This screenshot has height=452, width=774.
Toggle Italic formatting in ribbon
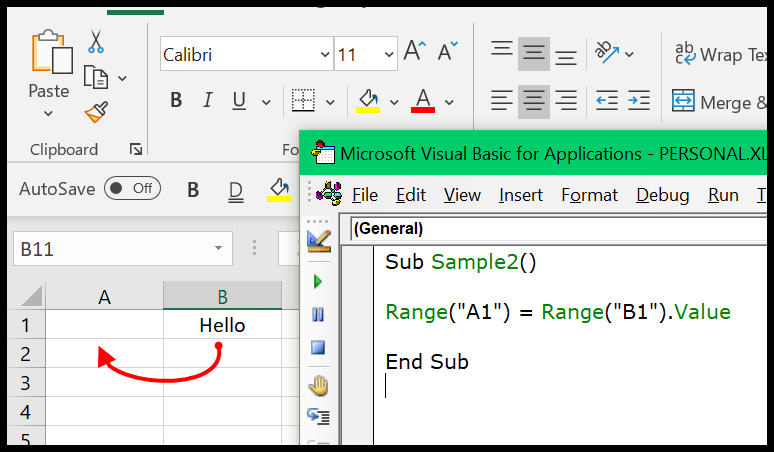coord(208,101)
